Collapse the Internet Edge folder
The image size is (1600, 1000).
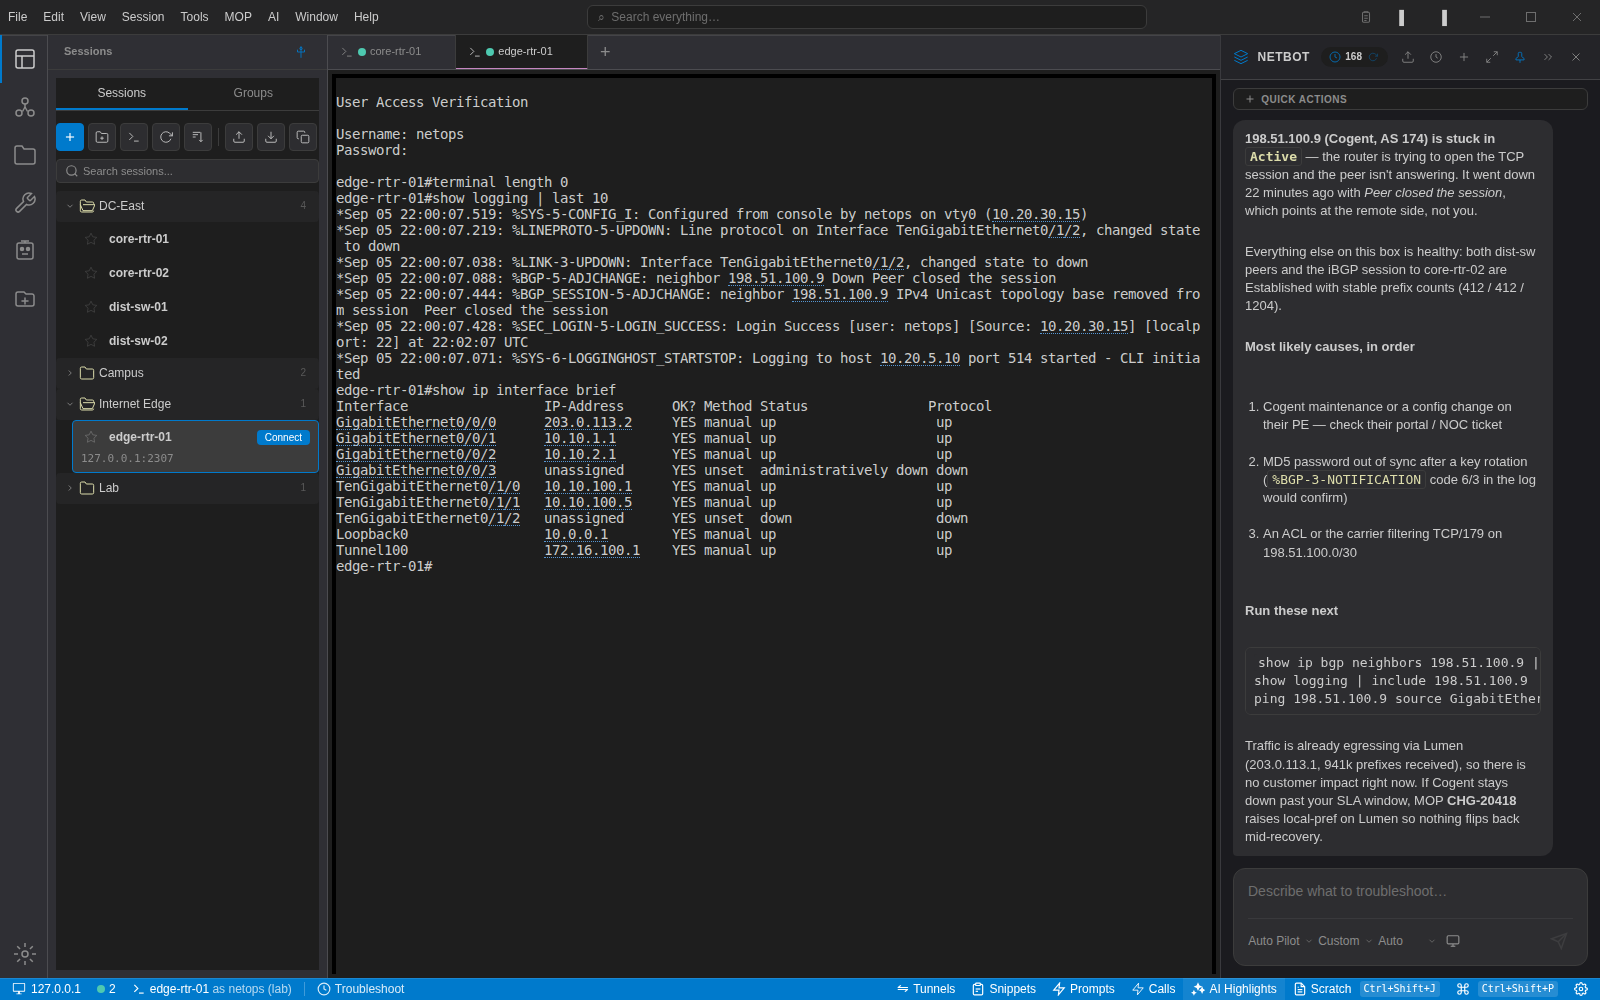click(x=70, y=404)
